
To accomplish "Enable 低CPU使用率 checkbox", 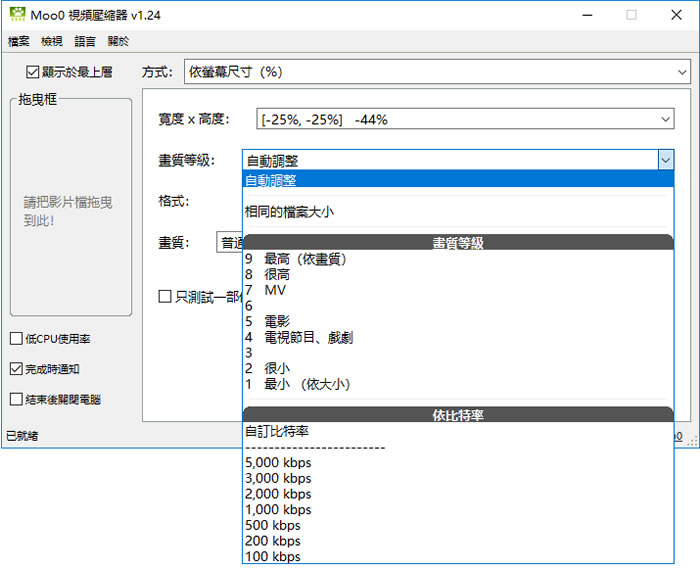I will [x=16, y=338].
